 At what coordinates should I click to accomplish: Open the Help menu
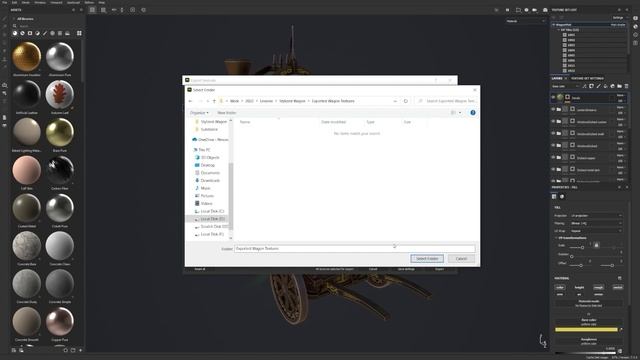[101, 2]
